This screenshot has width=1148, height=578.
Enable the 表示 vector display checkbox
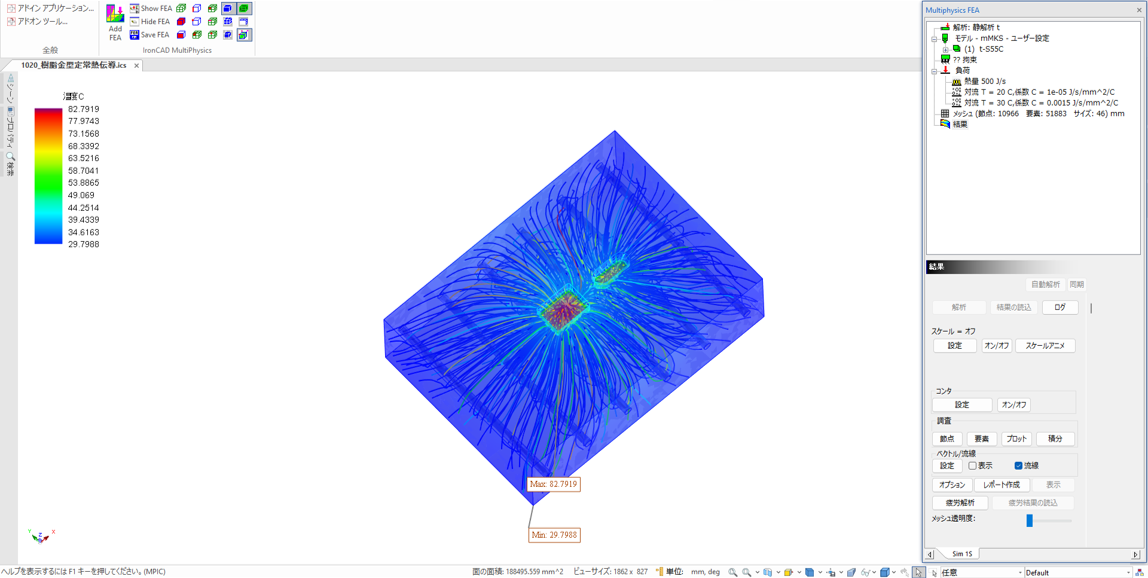point(972,466)
